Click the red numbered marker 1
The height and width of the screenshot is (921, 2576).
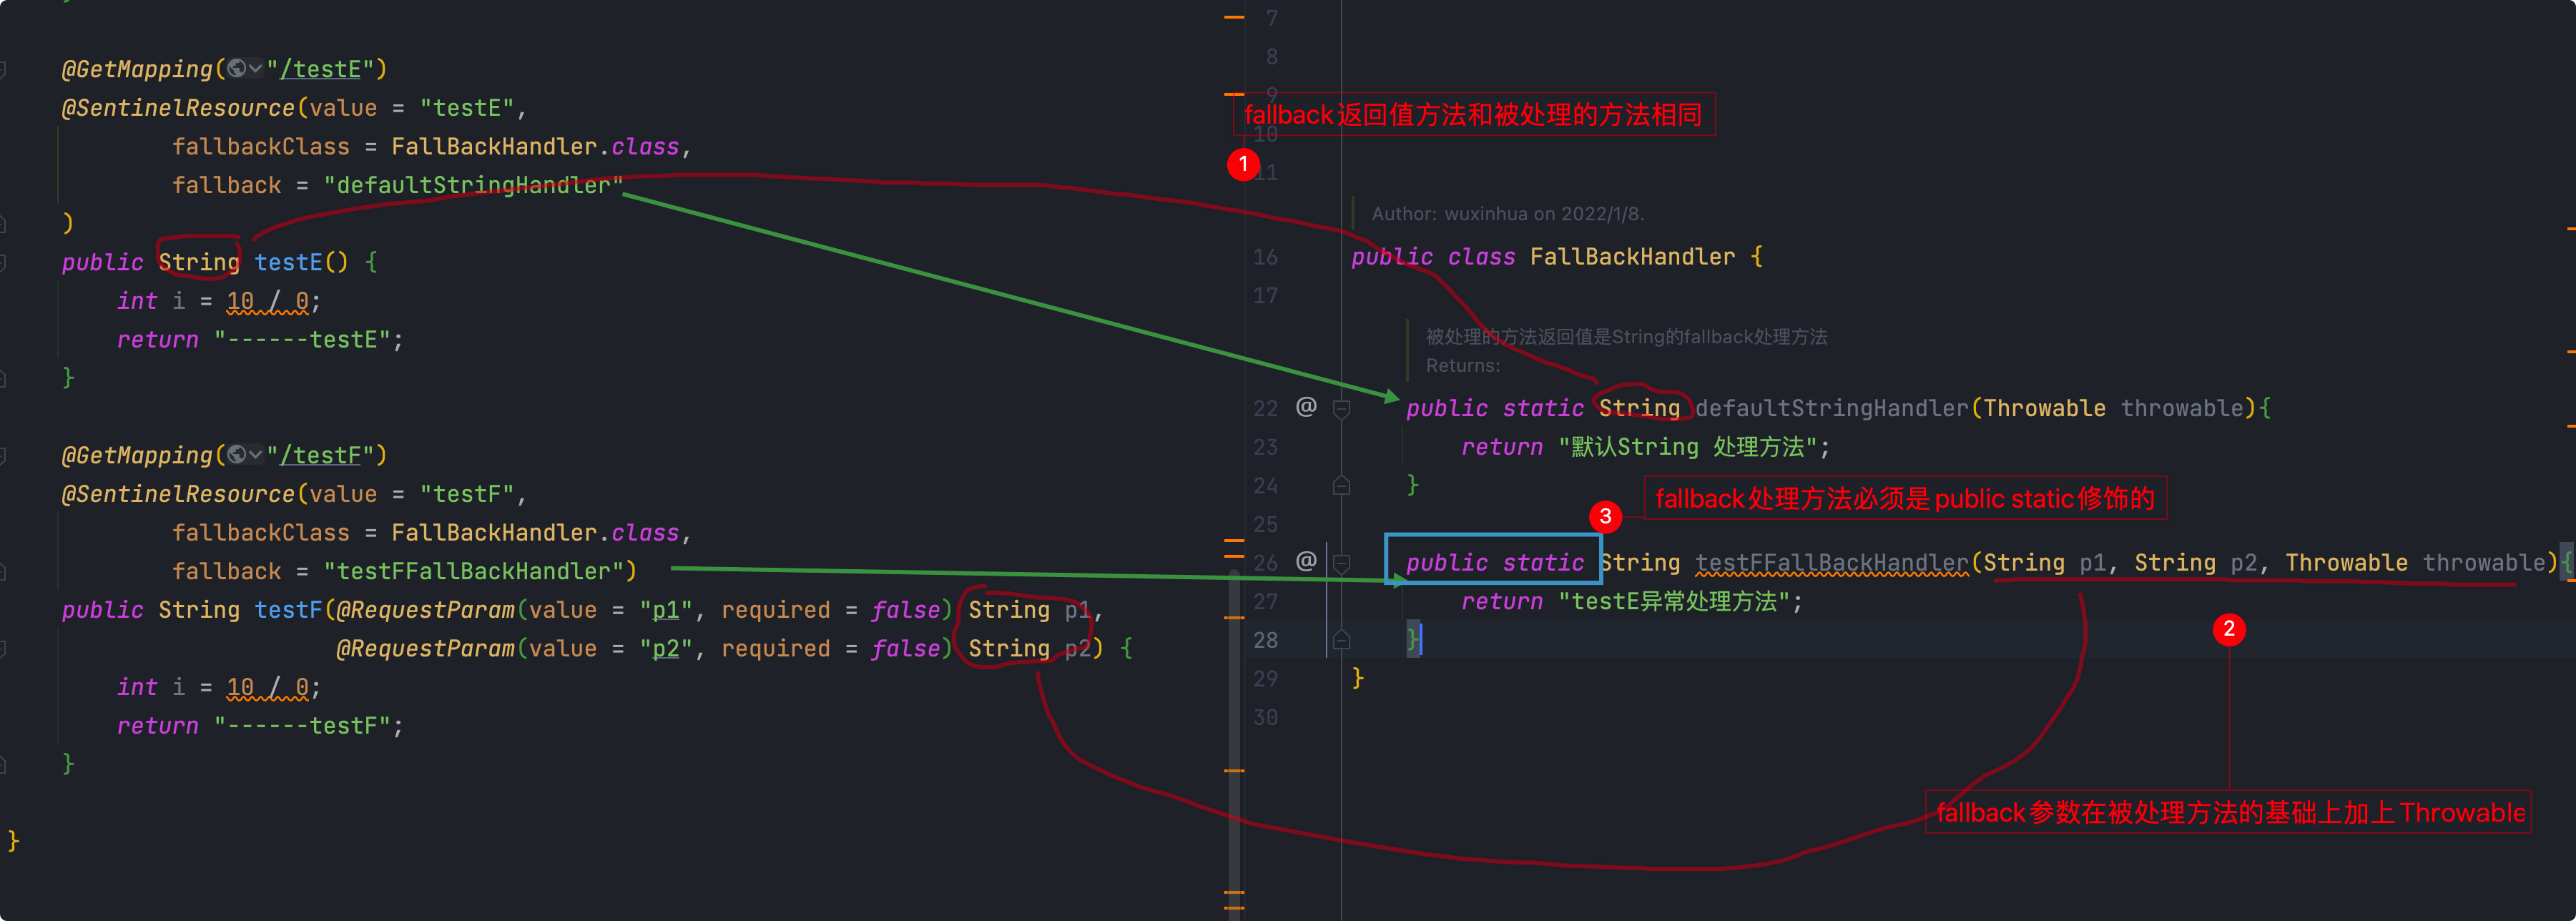[1243, 164]
